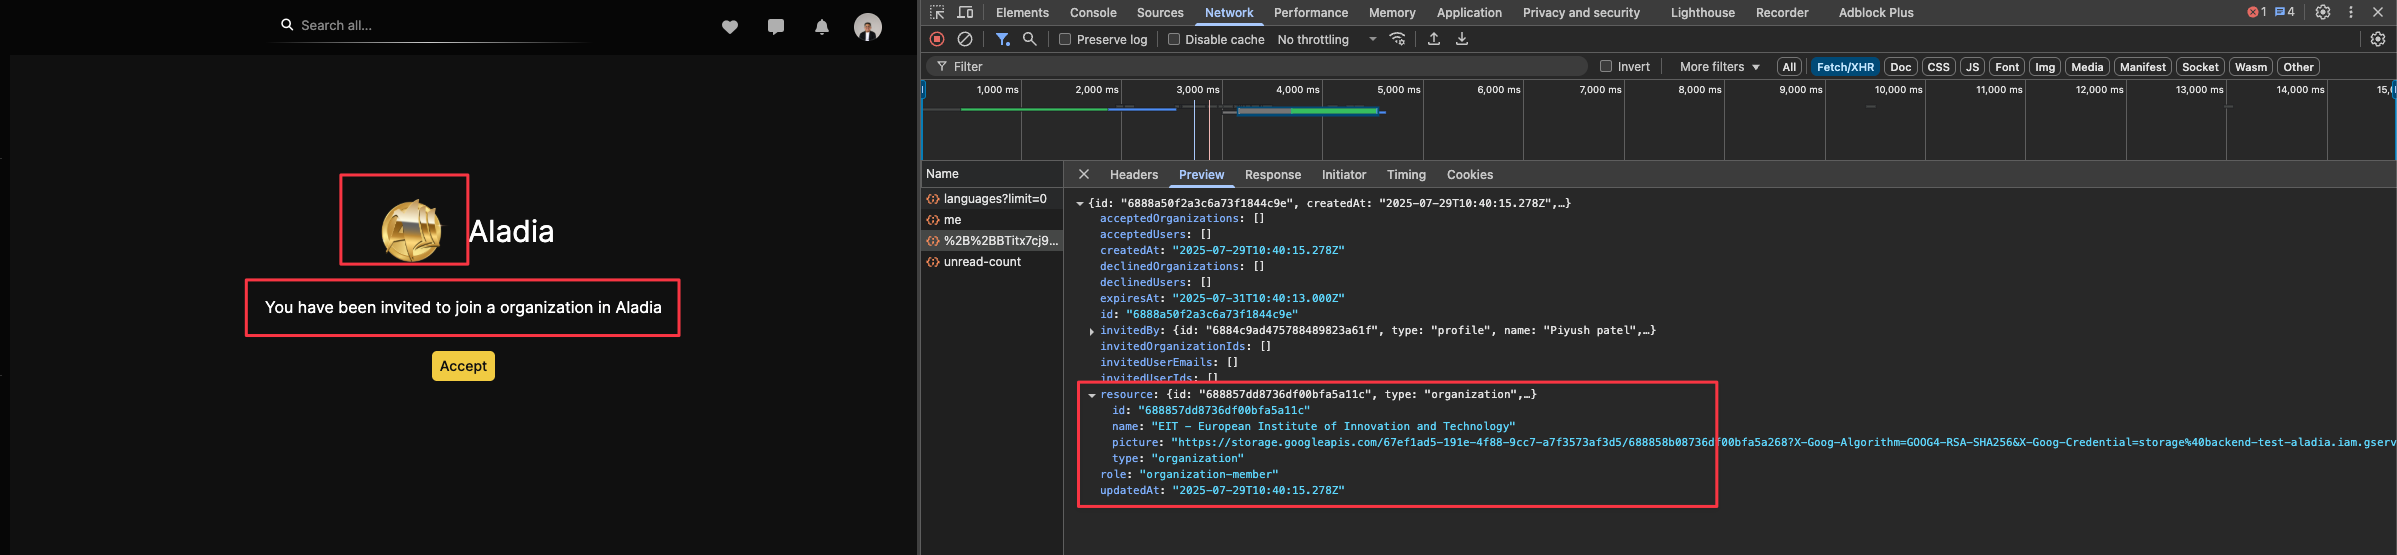Open the chat messages icon
The image size is (2397, 555).
[x=776, y=27]
